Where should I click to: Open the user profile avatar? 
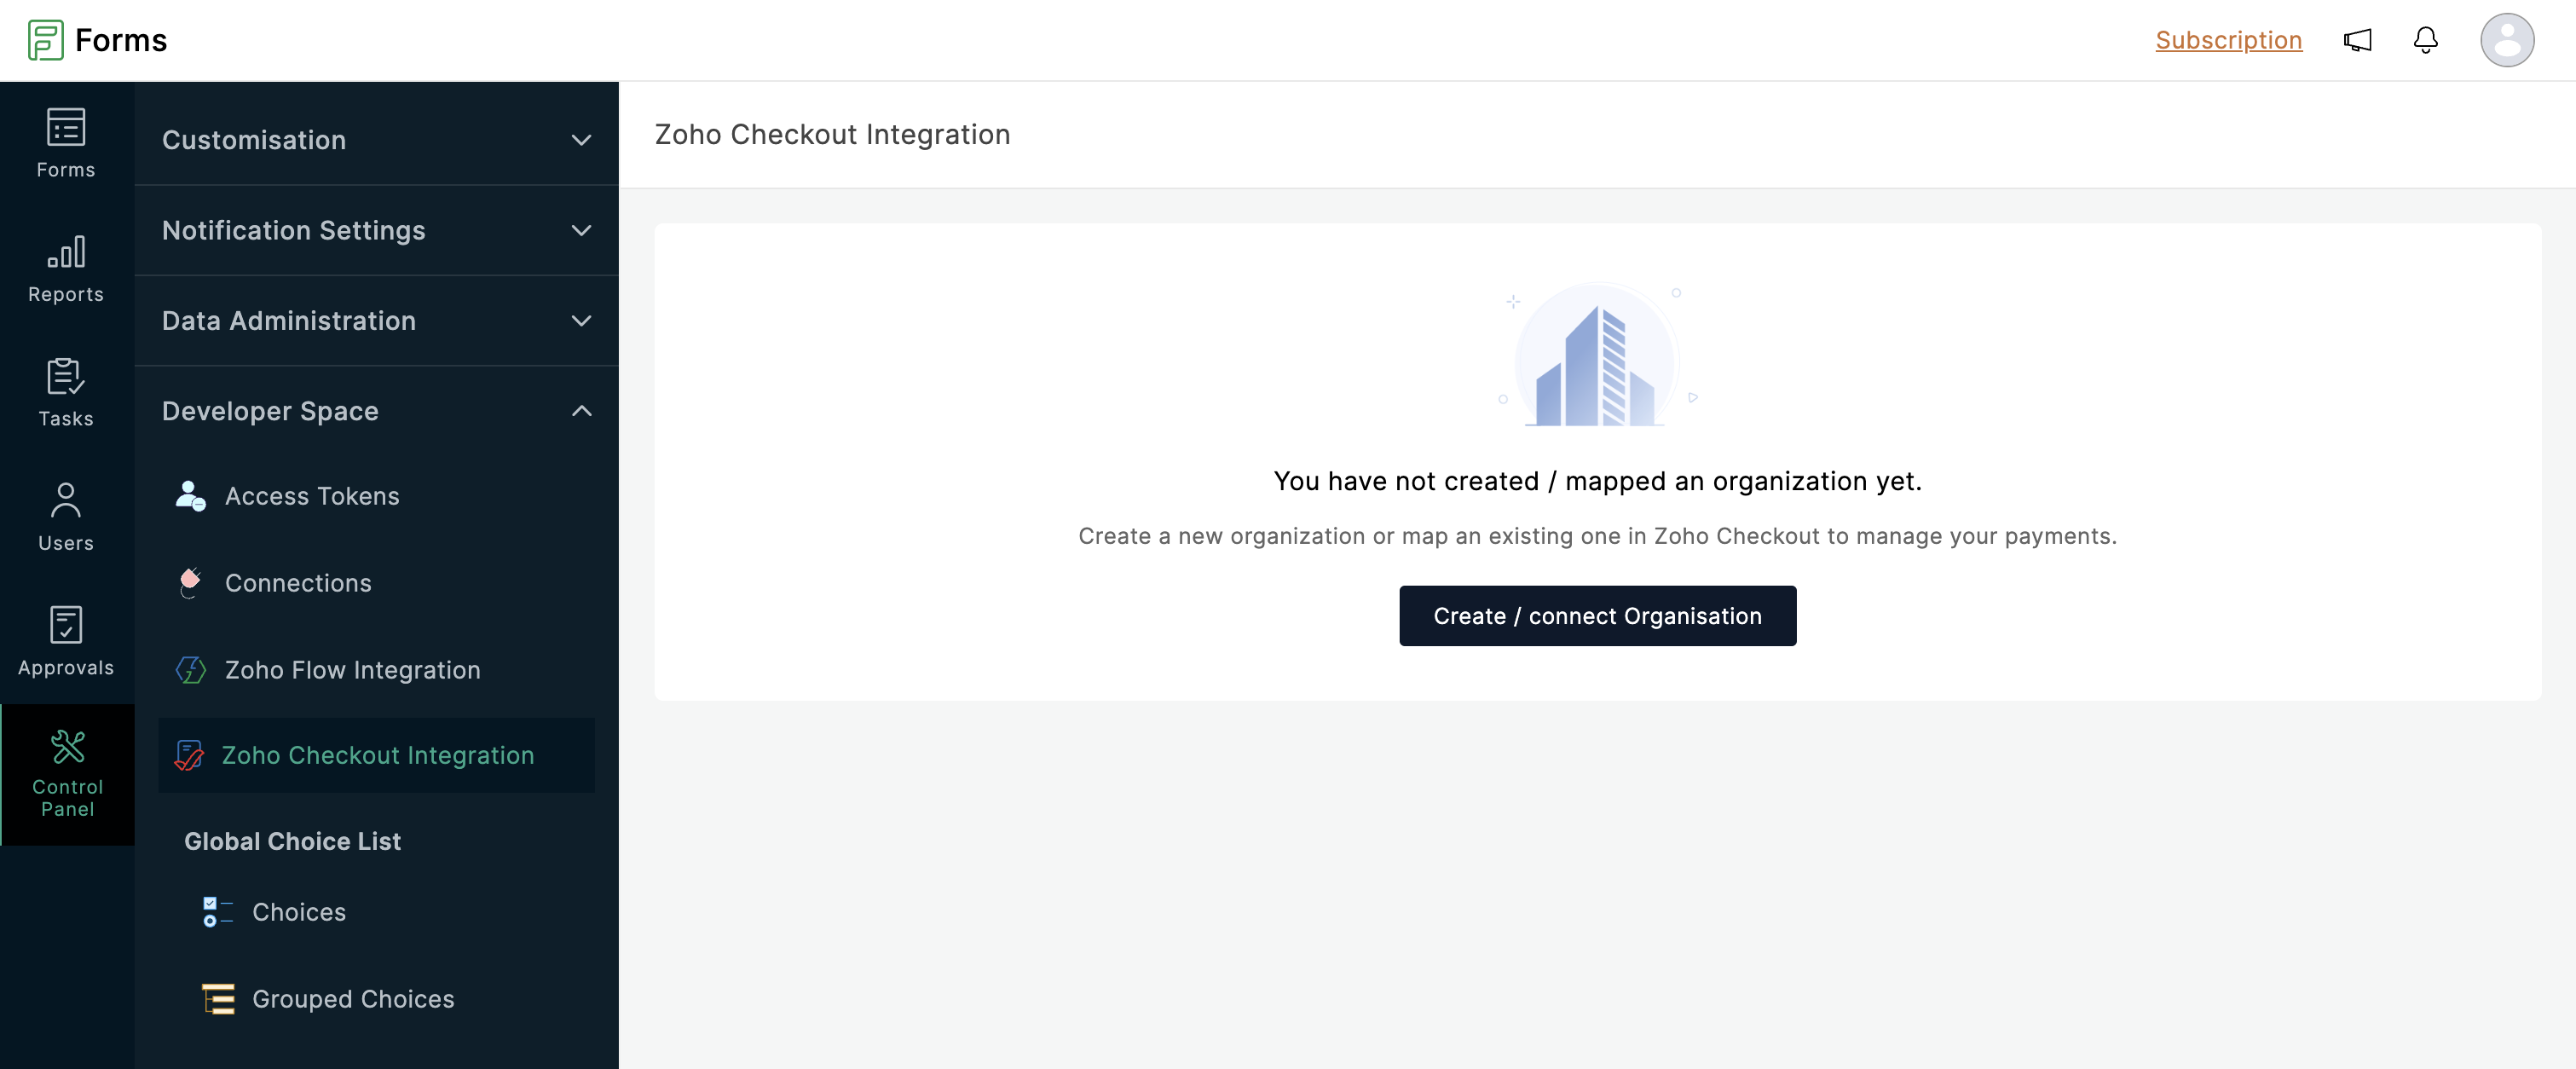pos(2506,40)
